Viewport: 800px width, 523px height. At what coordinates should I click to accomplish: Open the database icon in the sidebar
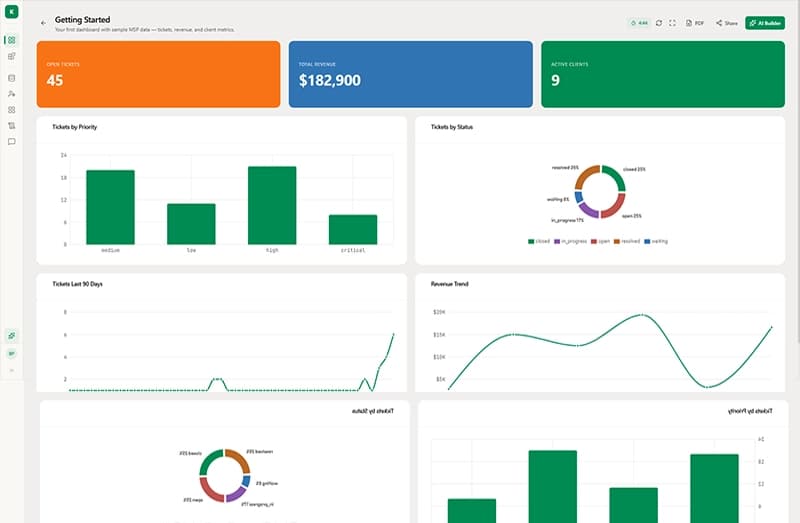(11, 78)
